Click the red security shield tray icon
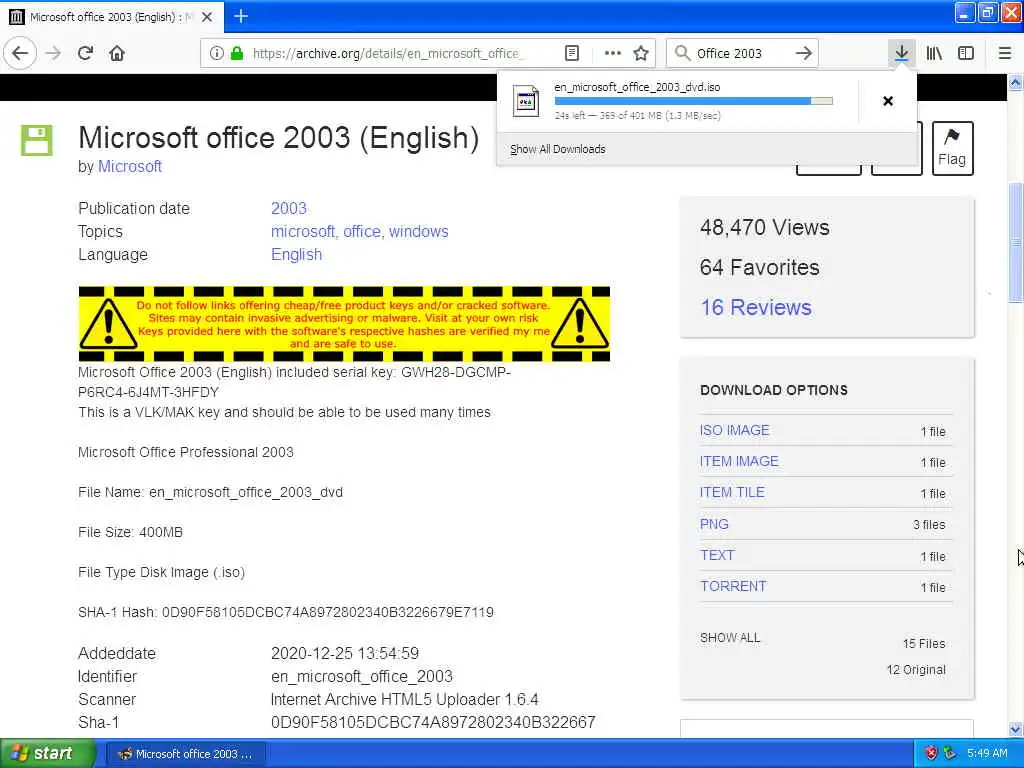 coord(931,754)
